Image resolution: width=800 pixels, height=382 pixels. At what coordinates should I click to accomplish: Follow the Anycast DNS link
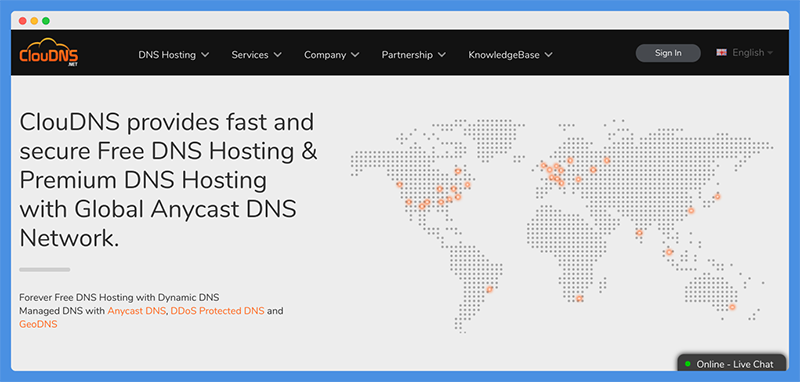point(137,311)
